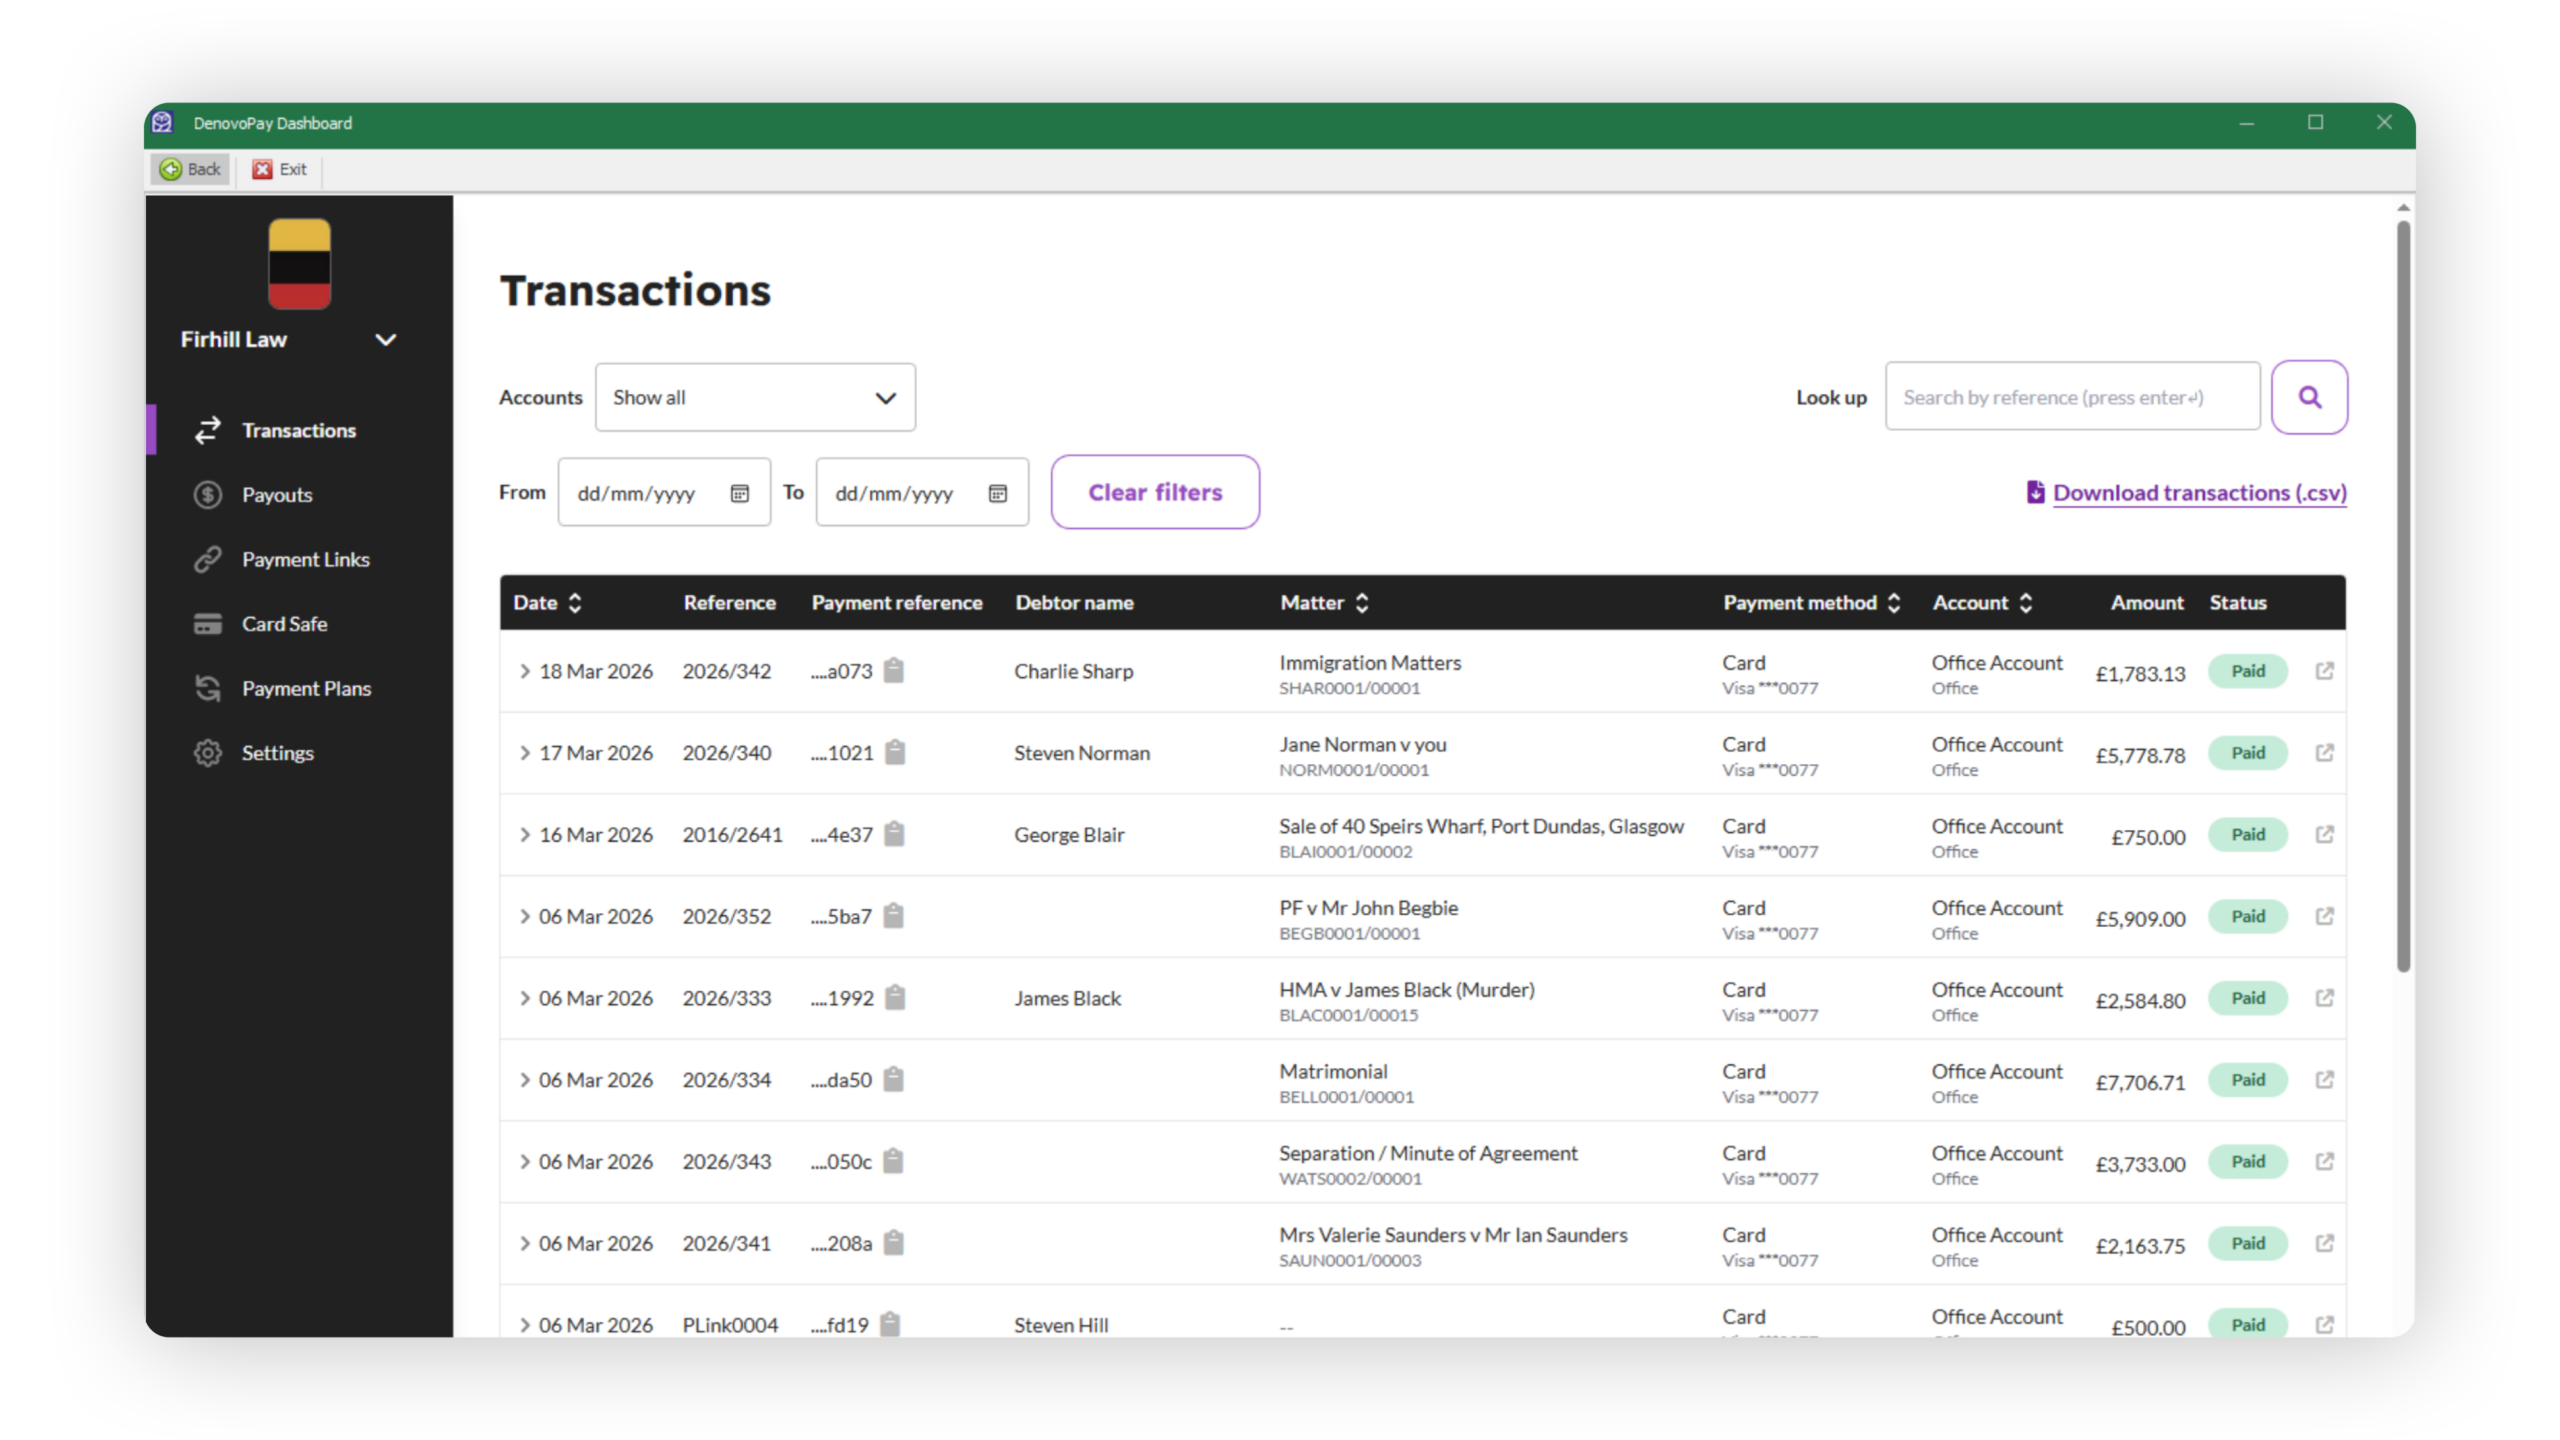2560x1440 pixels.
Task: Expand the Firhill Law account switcher
Action: pos(385,340)
